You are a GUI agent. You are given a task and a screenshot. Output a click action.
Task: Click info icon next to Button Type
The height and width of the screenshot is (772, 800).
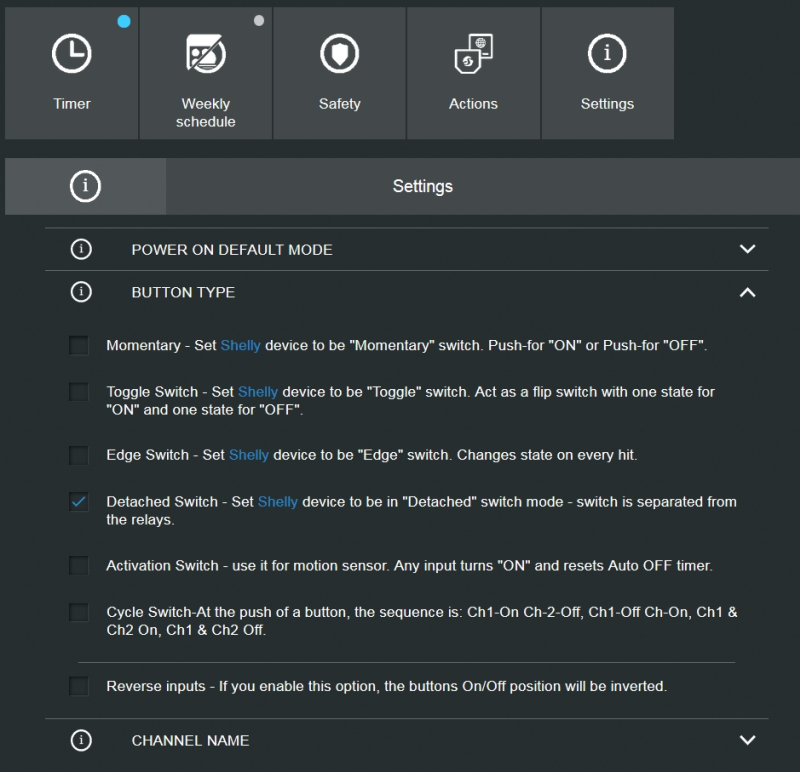point(81,292)
